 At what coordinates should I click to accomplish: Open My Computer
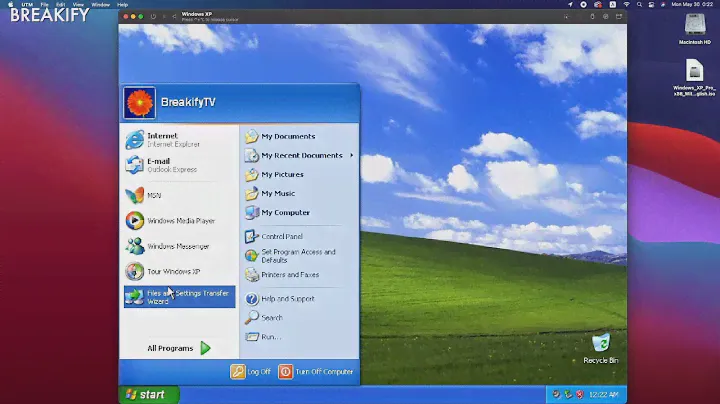(285, 212)
